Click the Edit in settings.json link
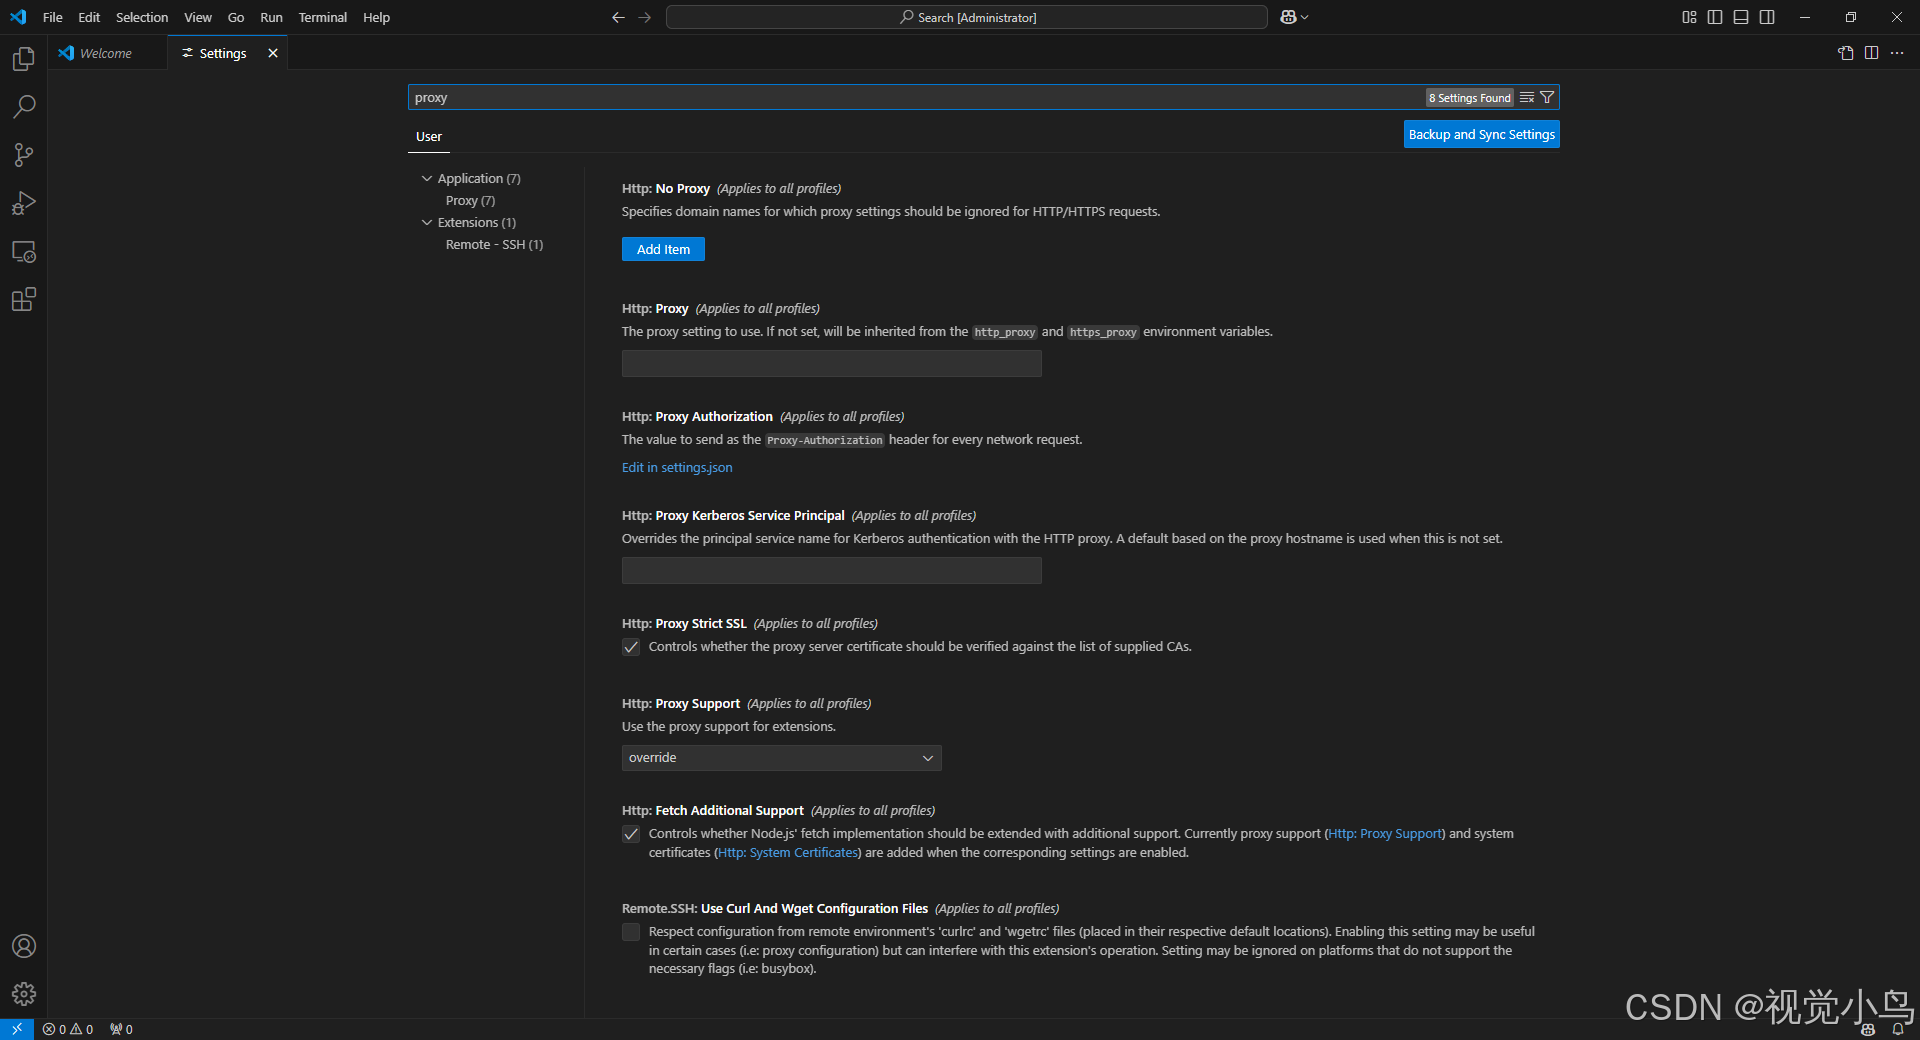1920x1040 pixels. pos(677,468)
